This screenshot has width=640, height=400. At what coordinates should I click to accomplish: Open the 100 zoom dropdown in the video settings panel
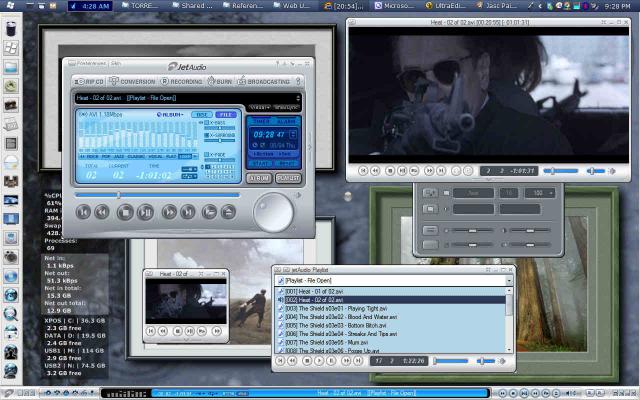540,193
